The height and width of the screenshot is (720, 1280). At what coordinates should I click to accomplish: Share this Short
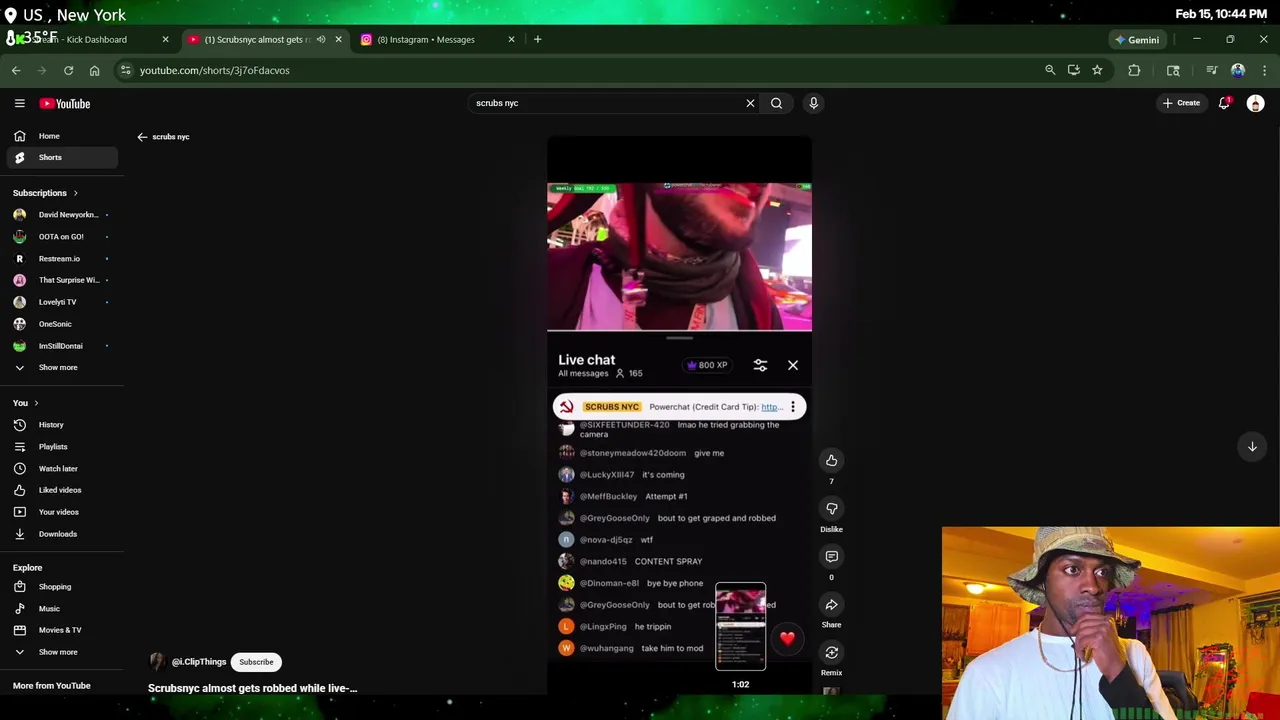(831, 604)
